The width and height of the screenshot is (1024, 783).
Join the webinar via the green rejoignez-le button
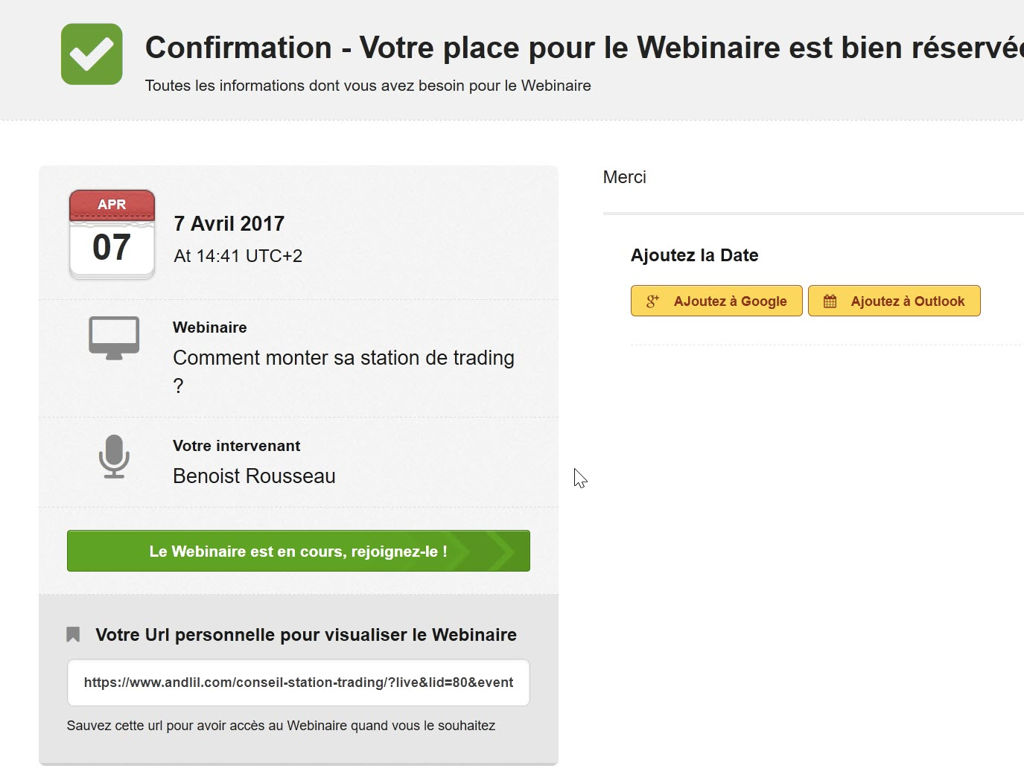pos(298,551)
